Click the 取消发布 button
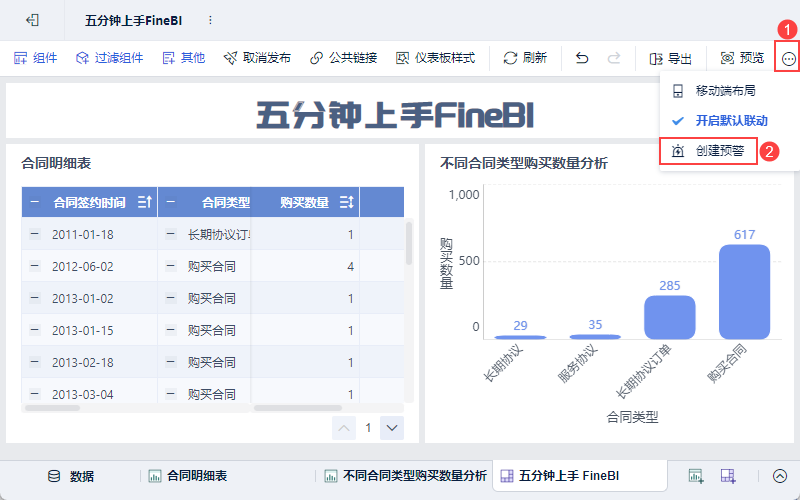800x500 pixels. tap(257, 58)
